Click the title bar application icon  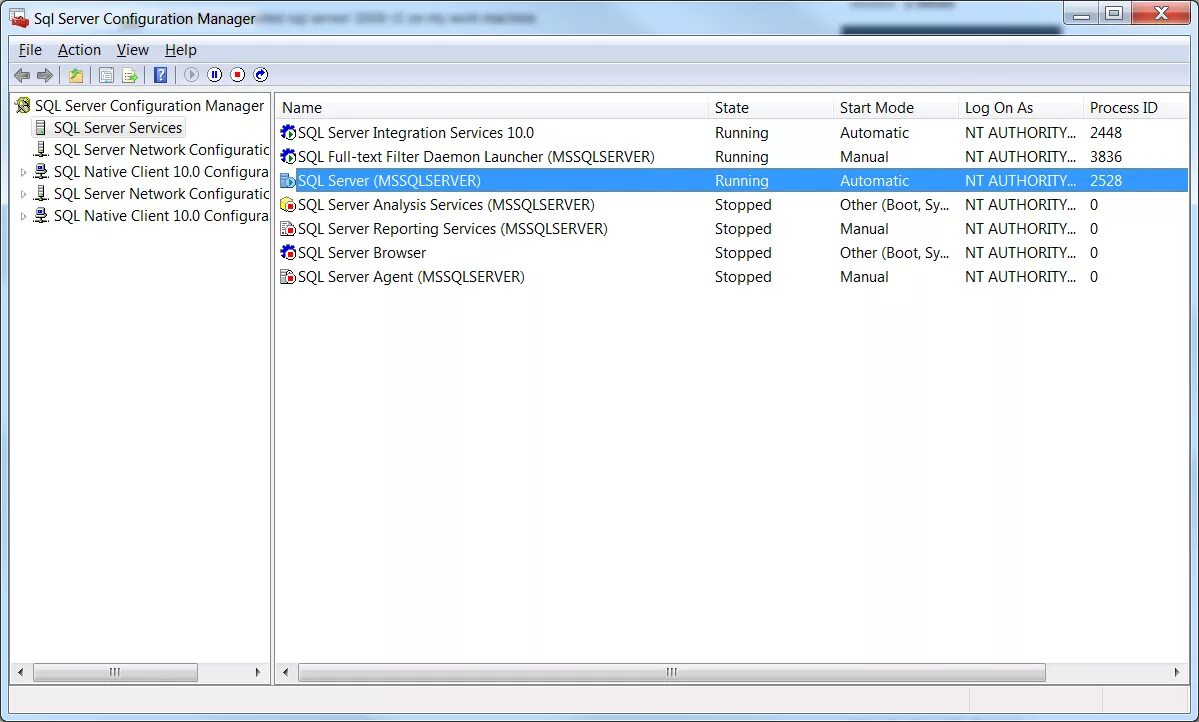point(19,18)
